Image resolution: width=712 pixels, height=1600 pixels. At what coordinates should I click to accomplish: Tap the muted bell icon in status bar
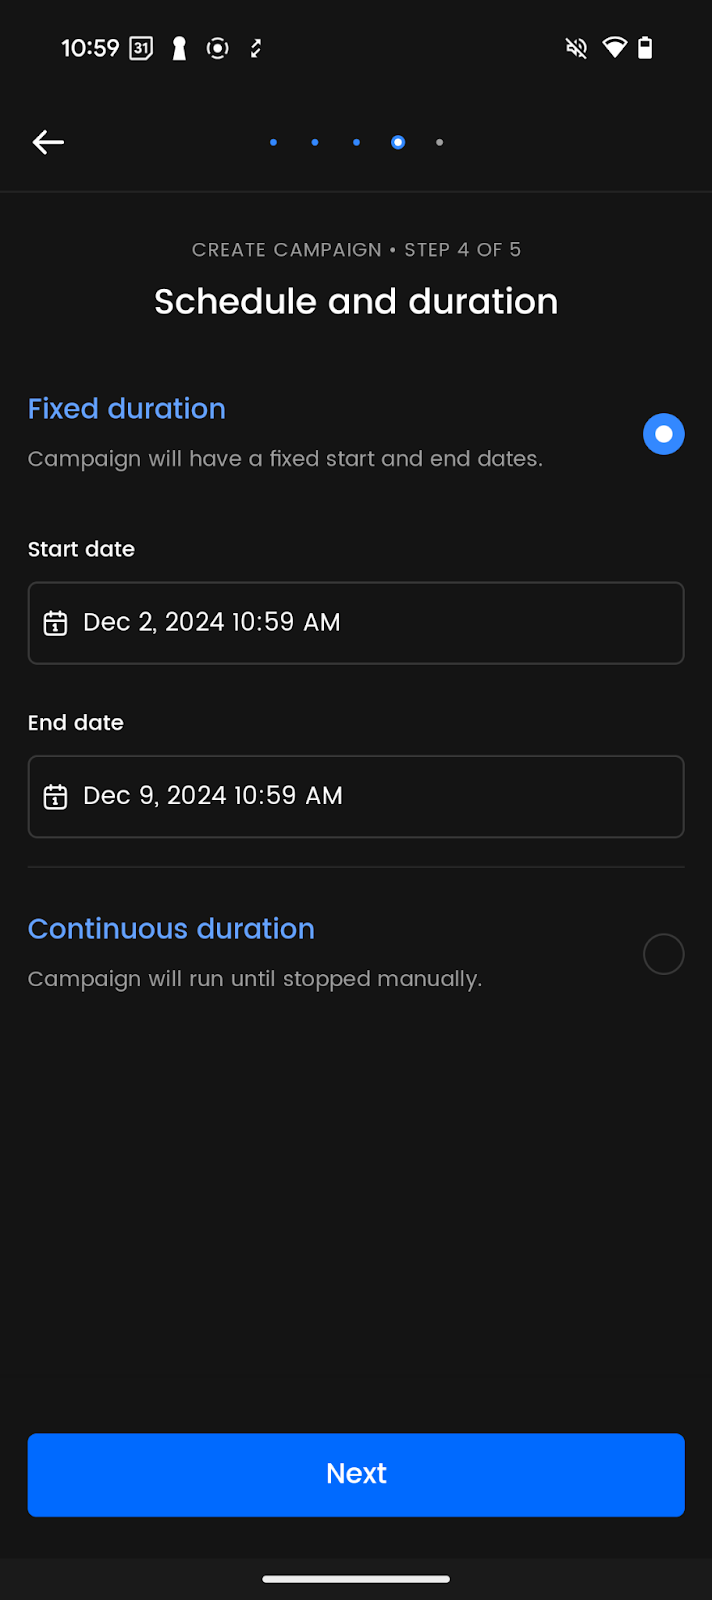(x=576, y=48)
